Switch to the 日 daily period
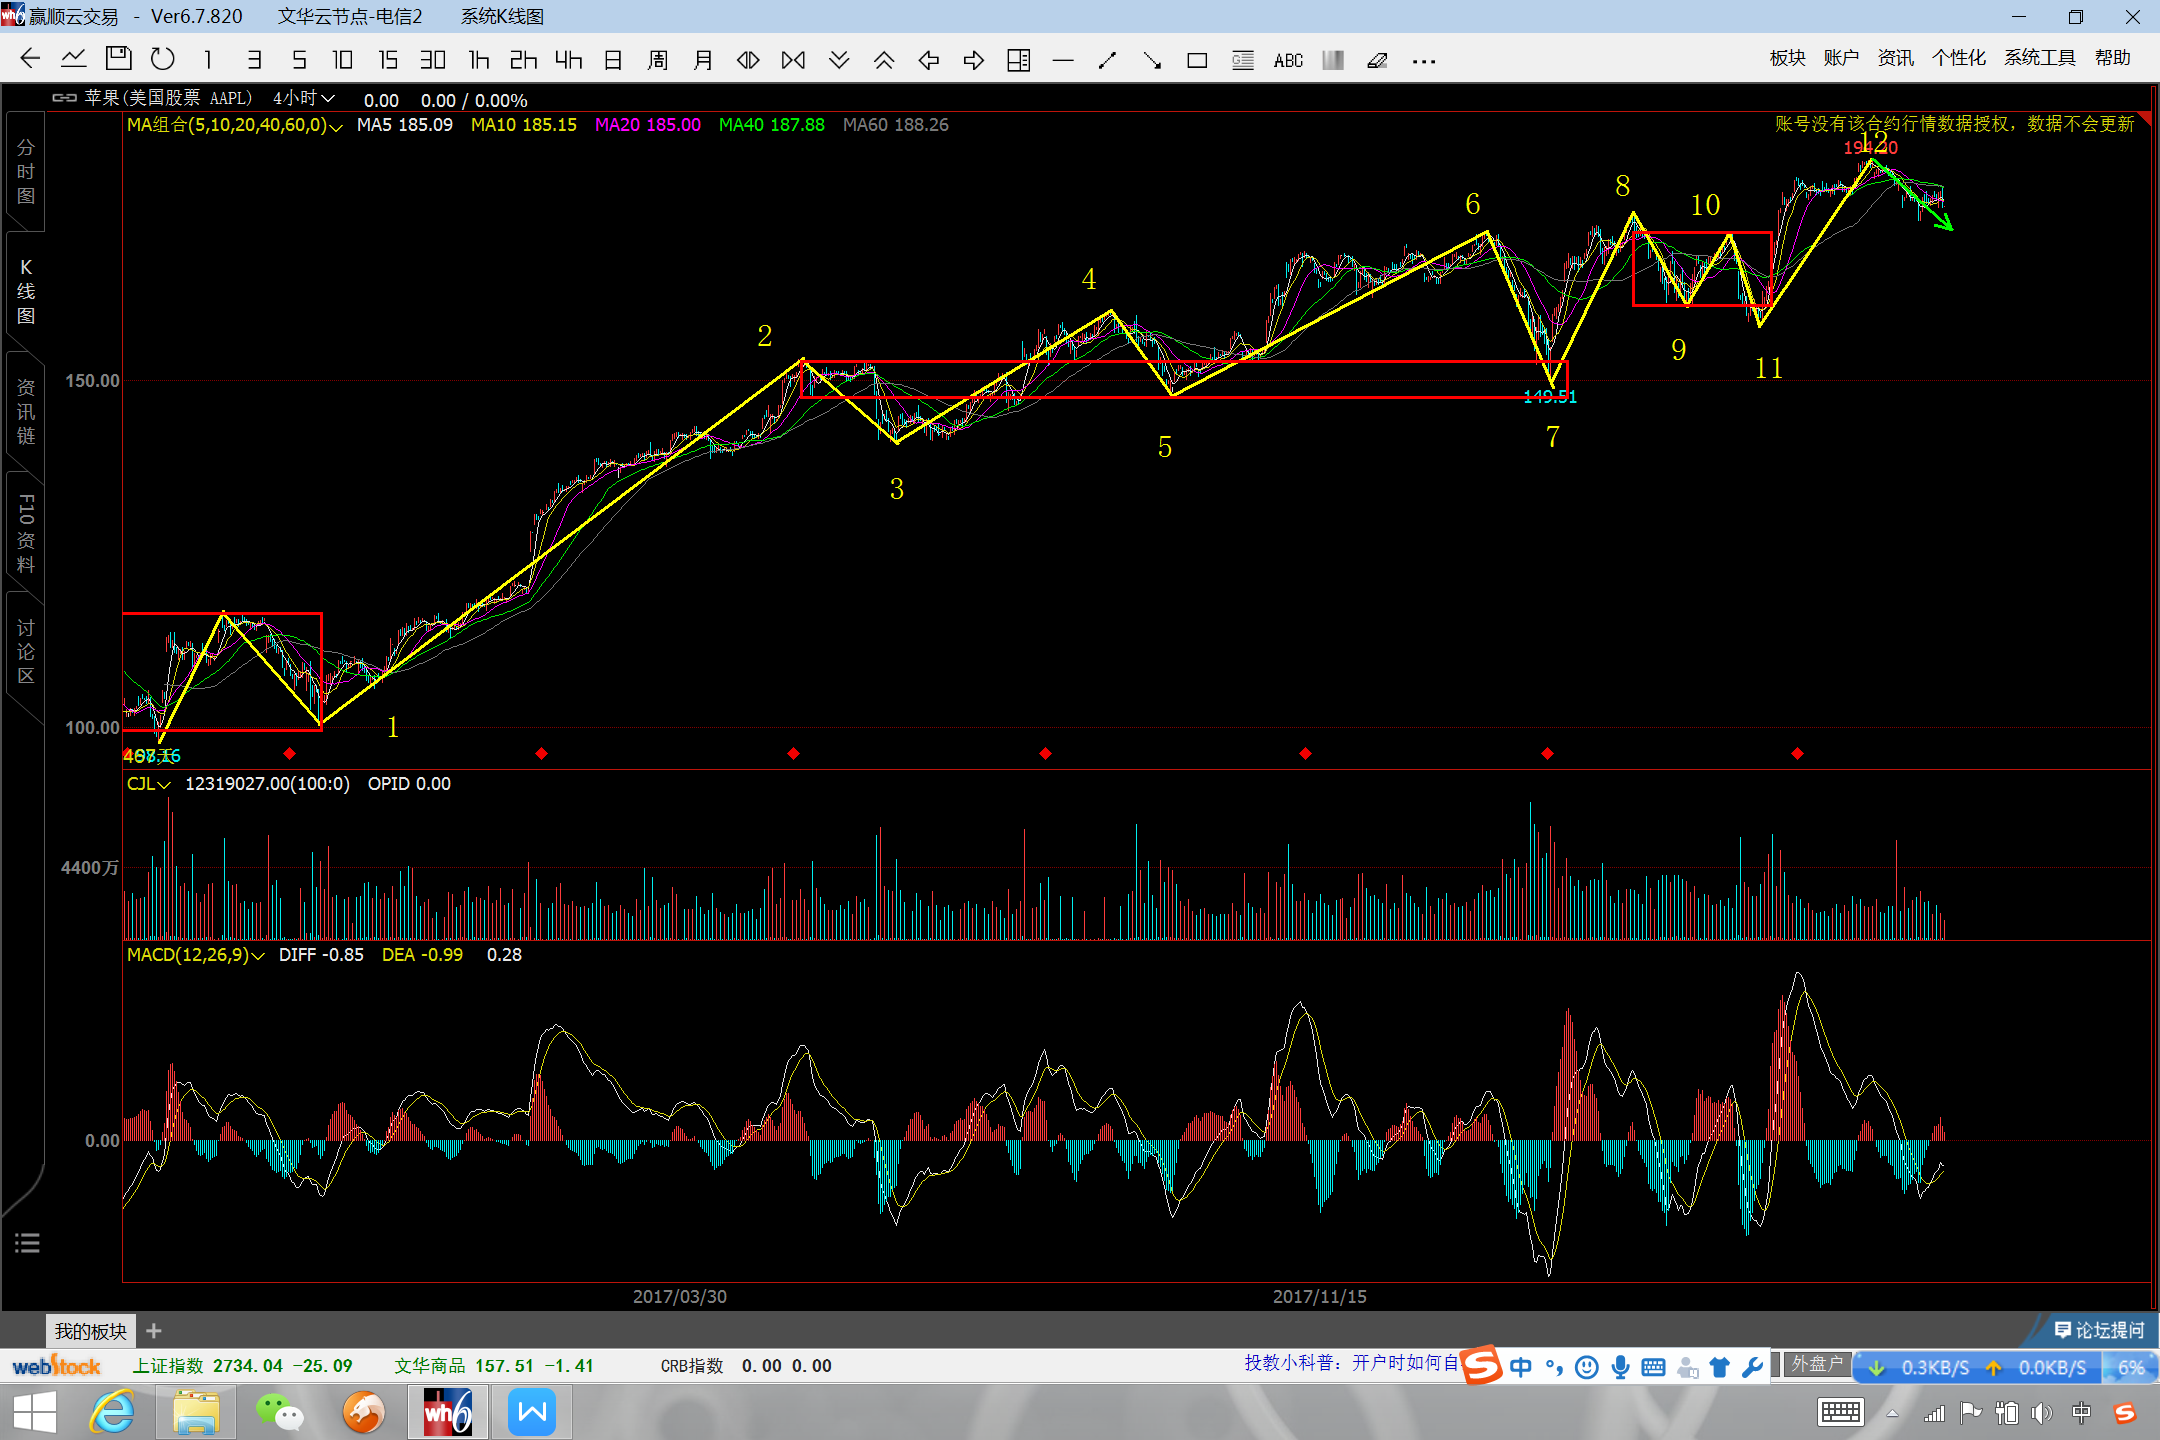This screenshot has height=1440, width=2160. pyautogui.click(x=613, y=60)
